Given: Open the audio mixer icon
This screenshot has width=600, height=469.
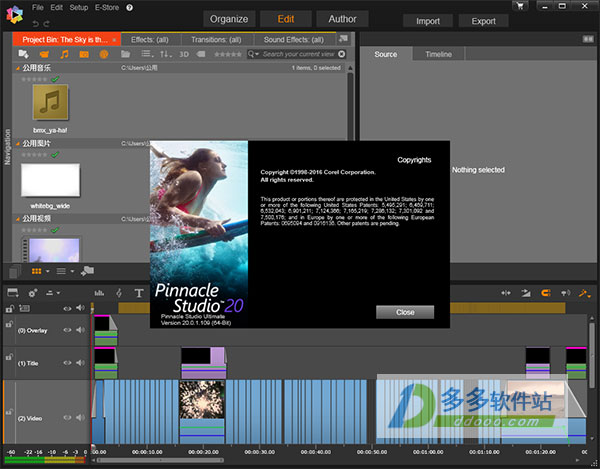Looking at the screenshot, I should tap(99, 293).
